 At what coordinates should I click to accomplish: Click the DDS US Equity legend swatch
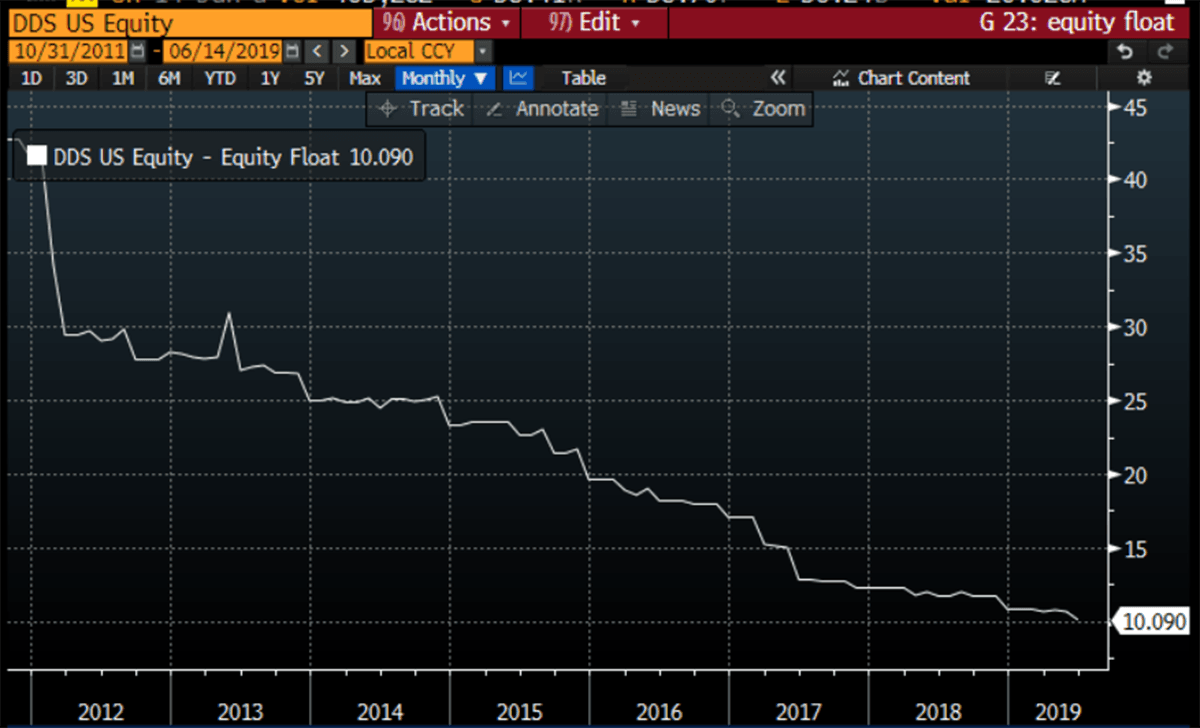[37, 156]
